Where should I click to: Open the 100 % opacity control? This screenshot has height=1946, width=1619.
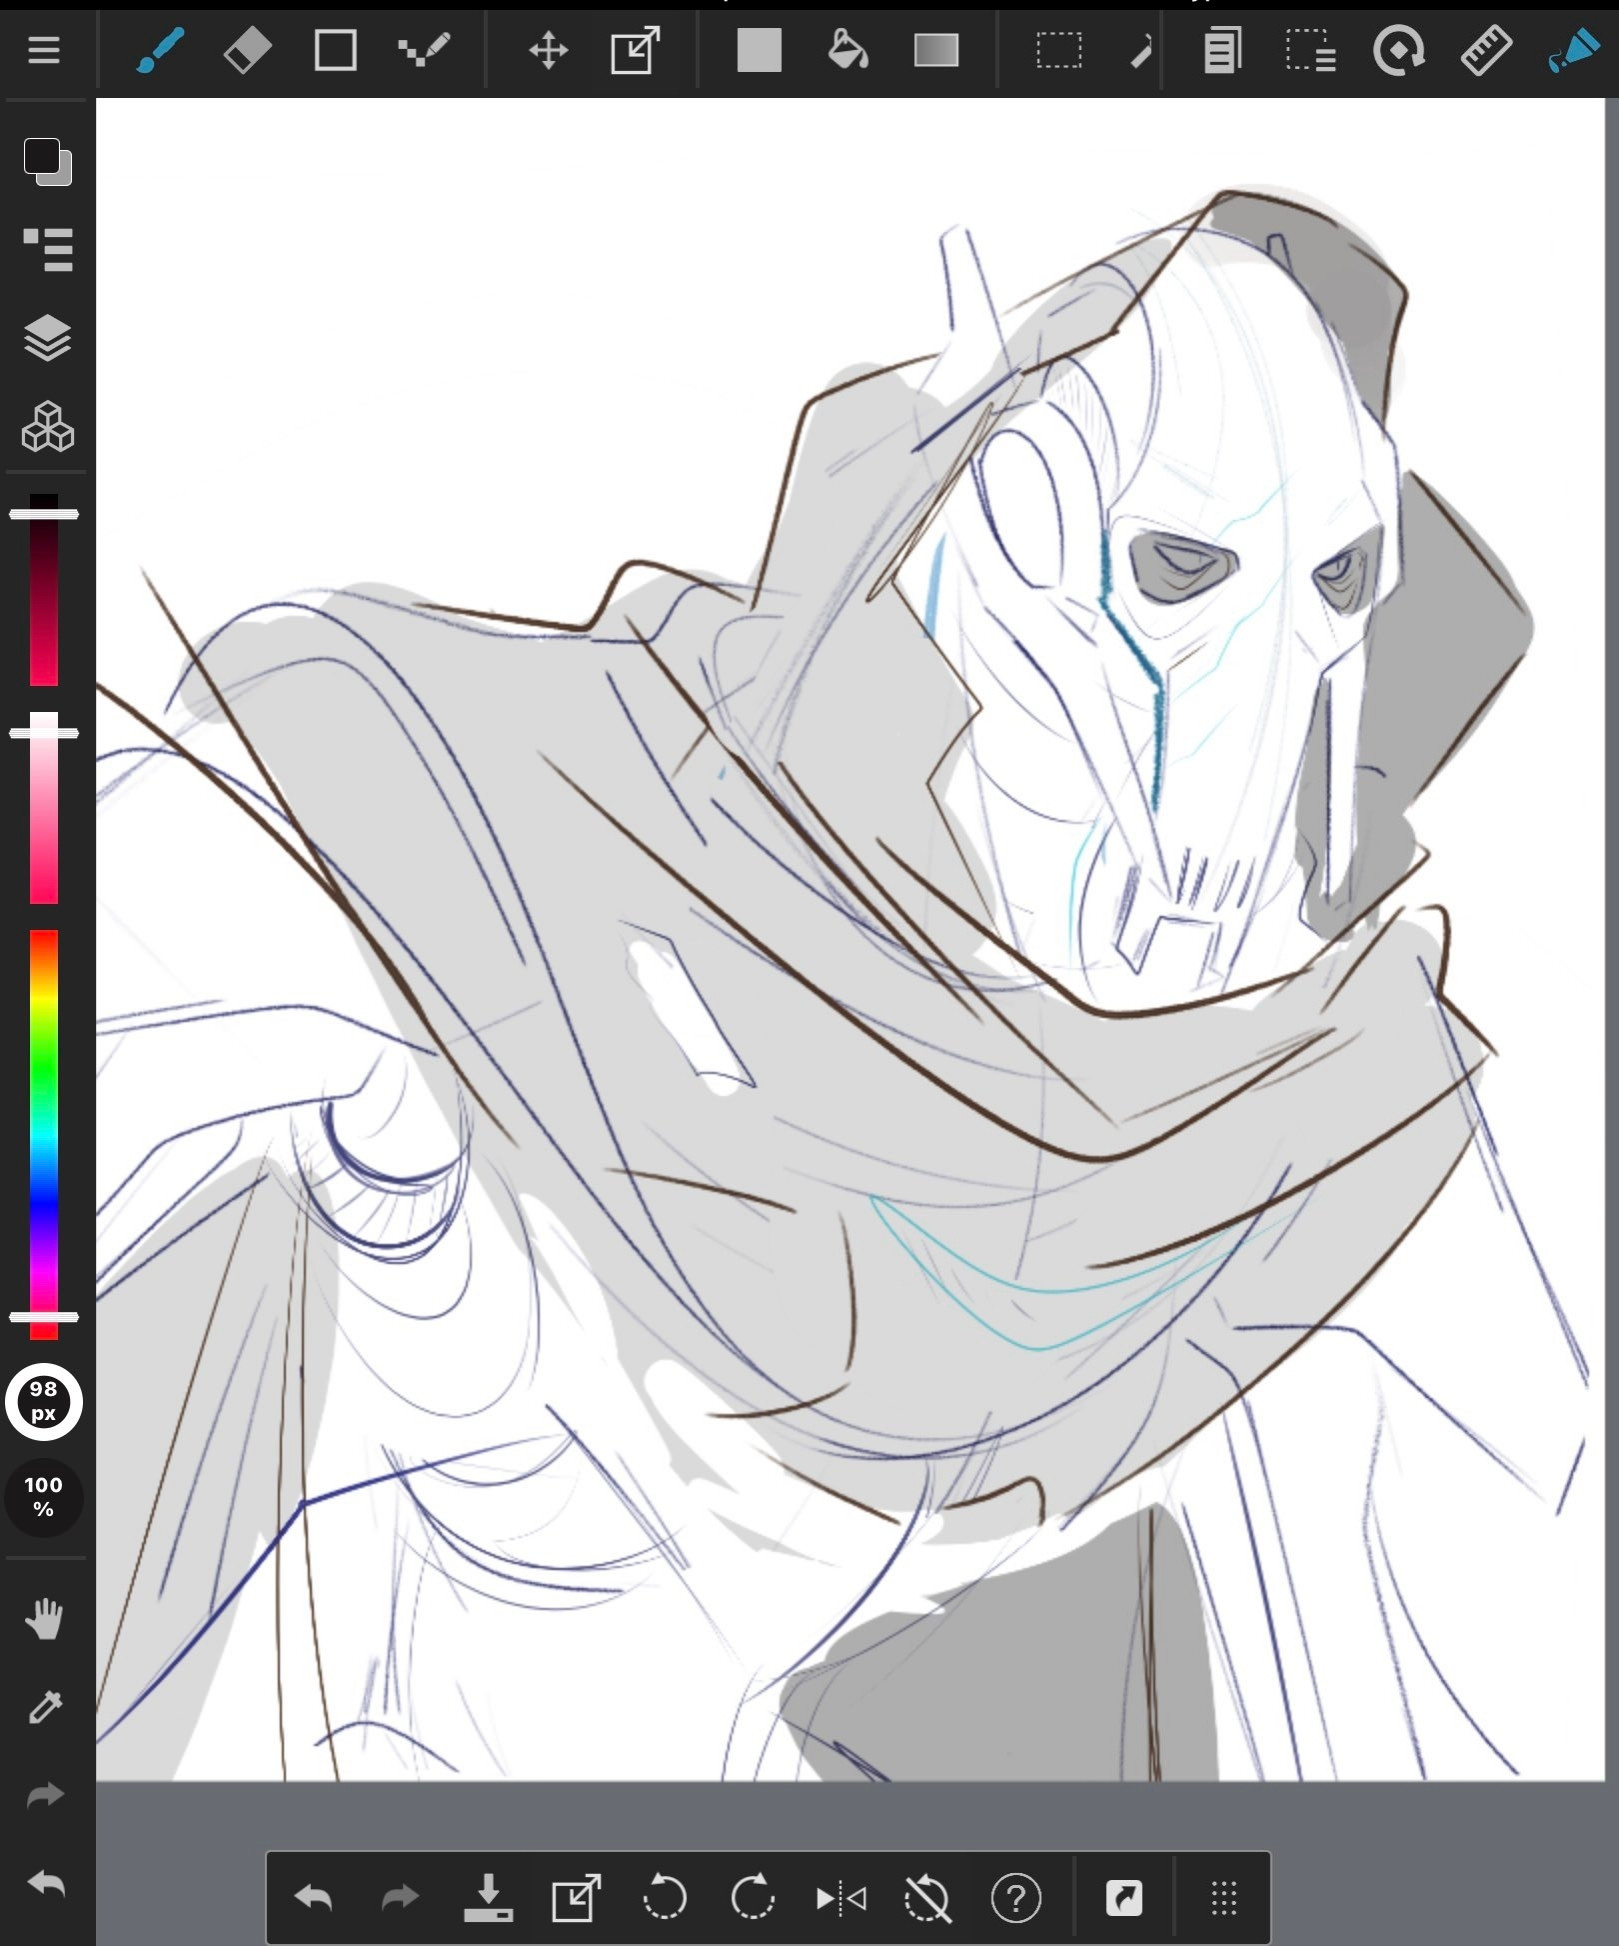coord(44,1497)
